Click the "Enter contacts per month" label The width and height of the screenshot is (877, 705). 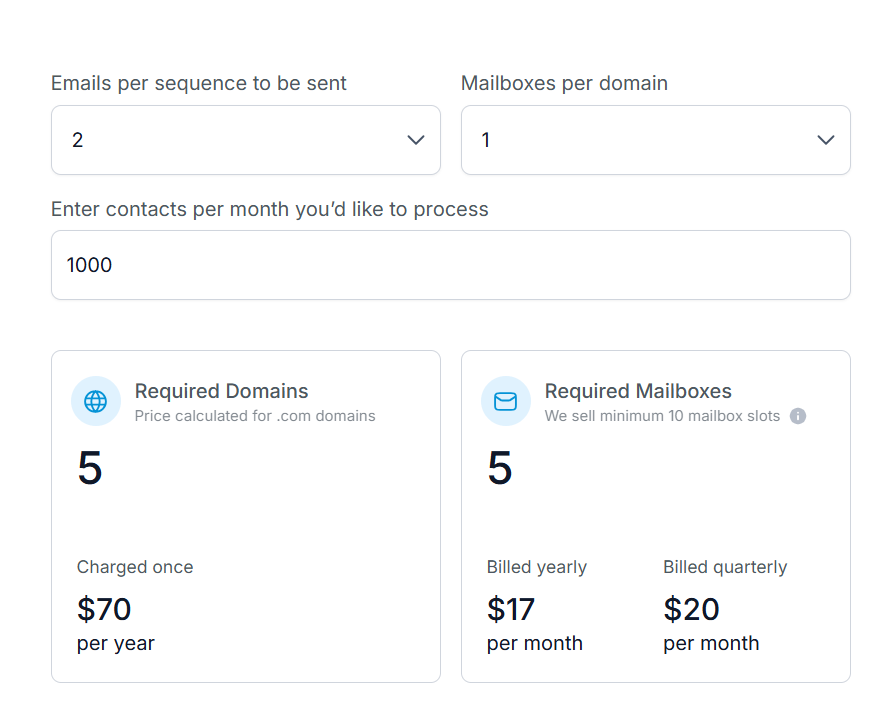pyautogui.click(x=270, y=209)
